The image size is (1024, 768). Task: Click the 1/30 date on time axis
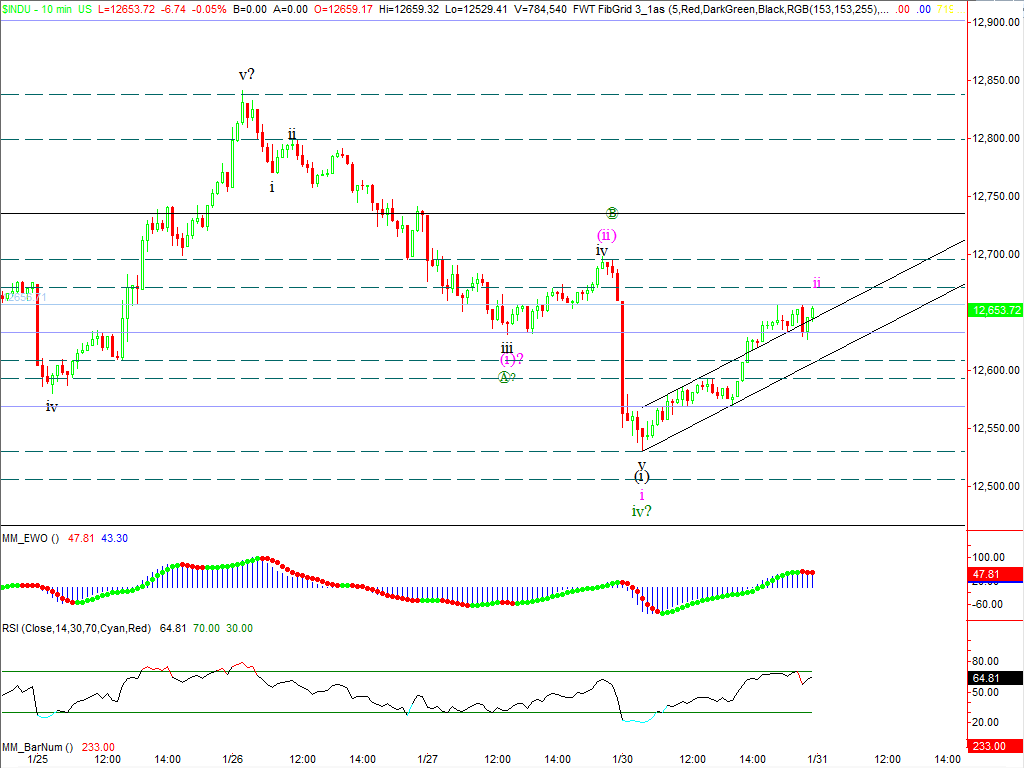pos(622,759)
